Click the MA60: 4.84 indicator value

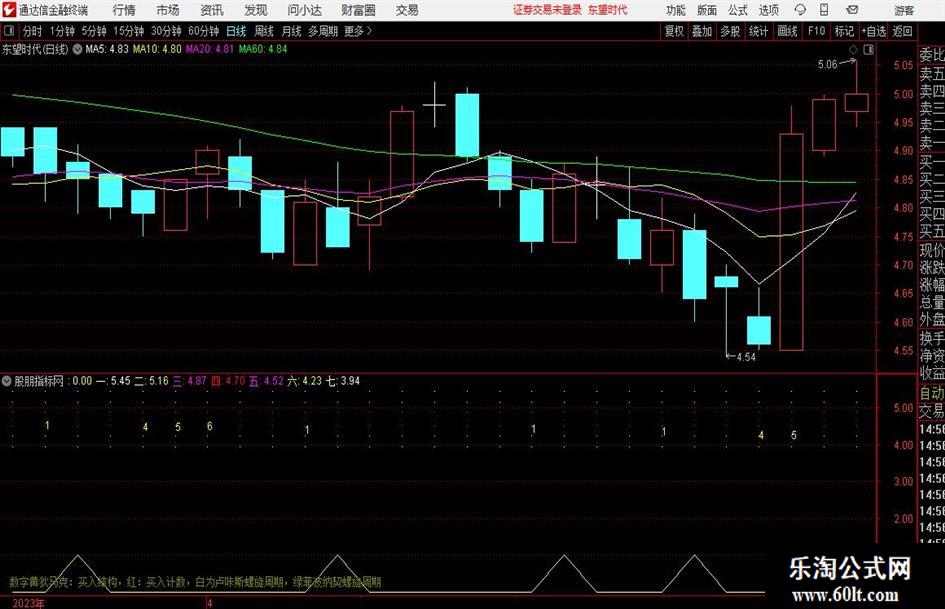click(x=263, y=49)
